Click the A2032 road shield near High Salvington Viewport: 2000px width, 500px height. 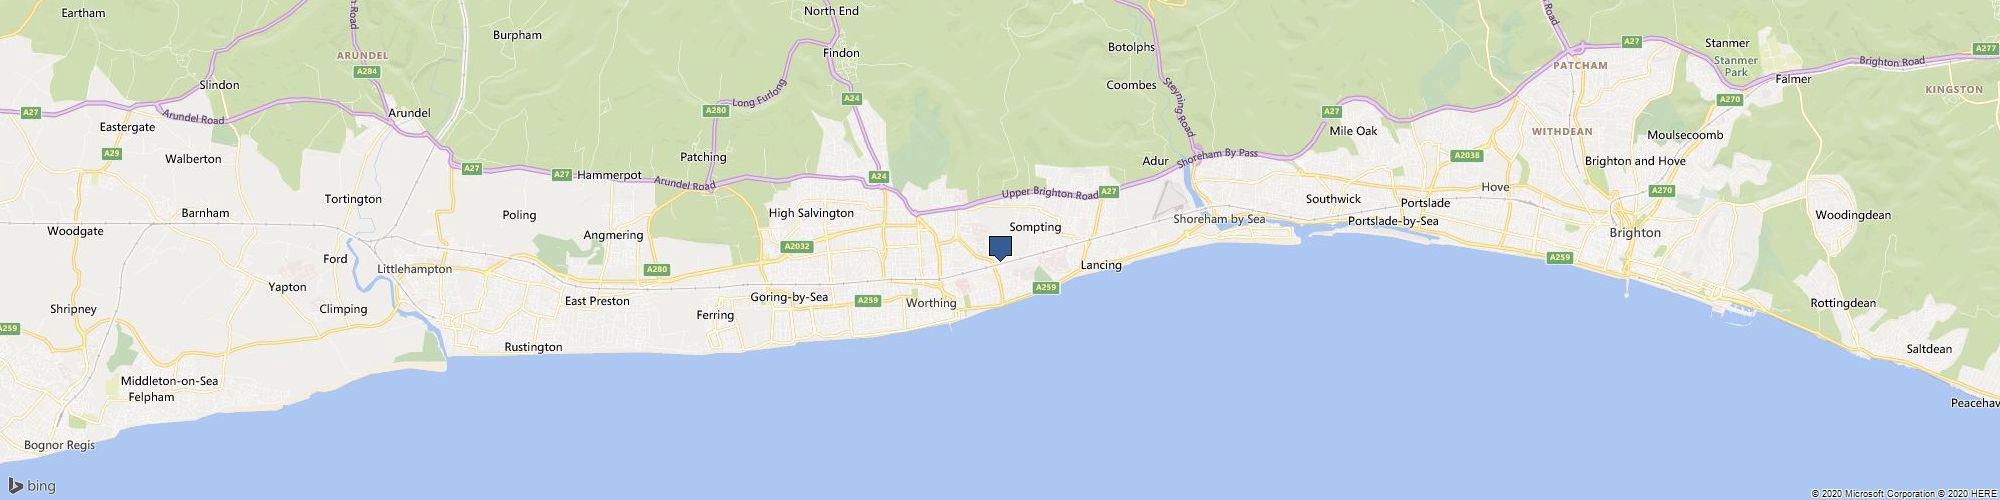pos(797,246)
